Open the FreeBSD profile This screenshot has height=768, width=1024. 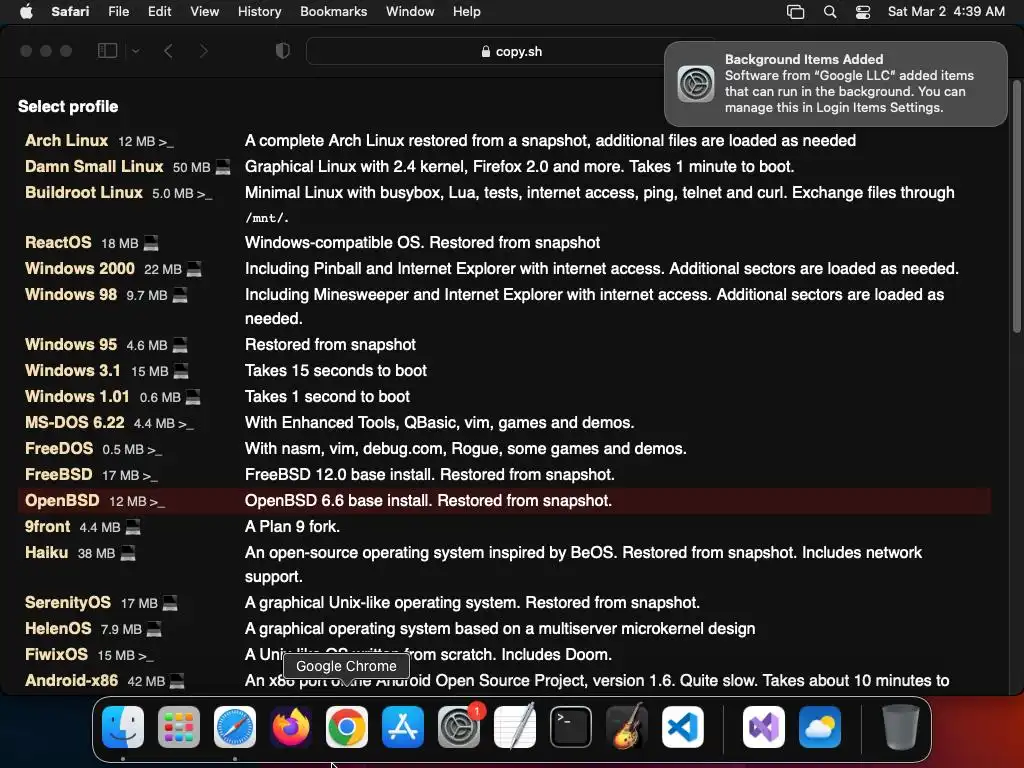coord(58,475)
